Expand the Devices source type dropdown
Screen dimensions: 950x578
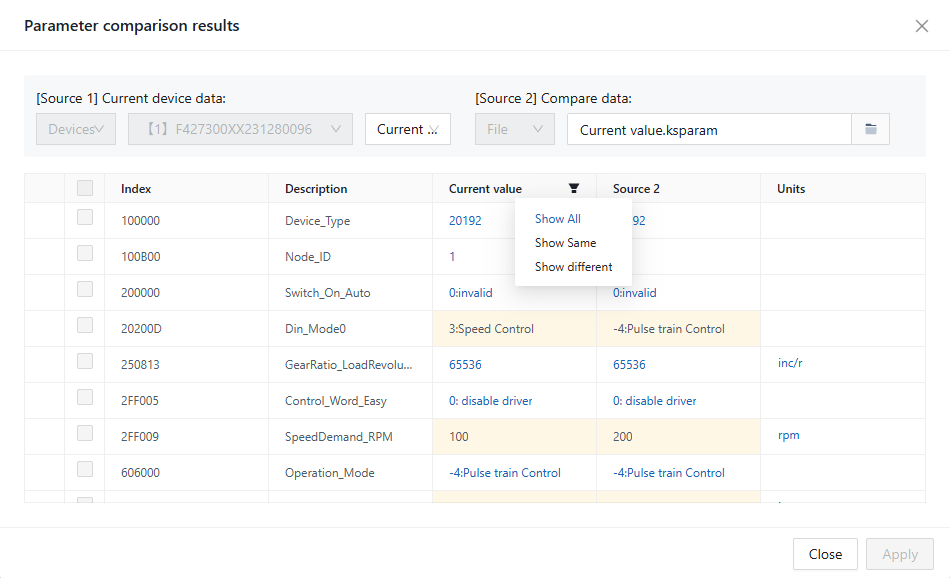coord(76,129)
